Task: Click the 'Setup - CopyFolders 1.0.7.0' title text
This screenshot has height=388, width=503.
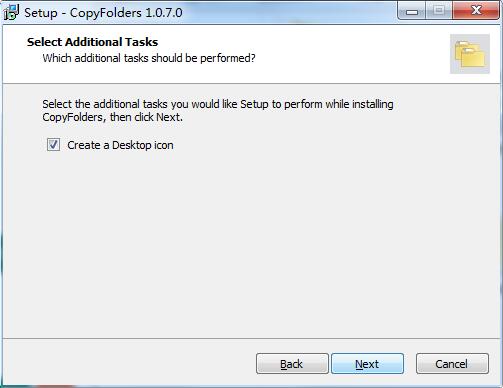Action: coord(103,13)
